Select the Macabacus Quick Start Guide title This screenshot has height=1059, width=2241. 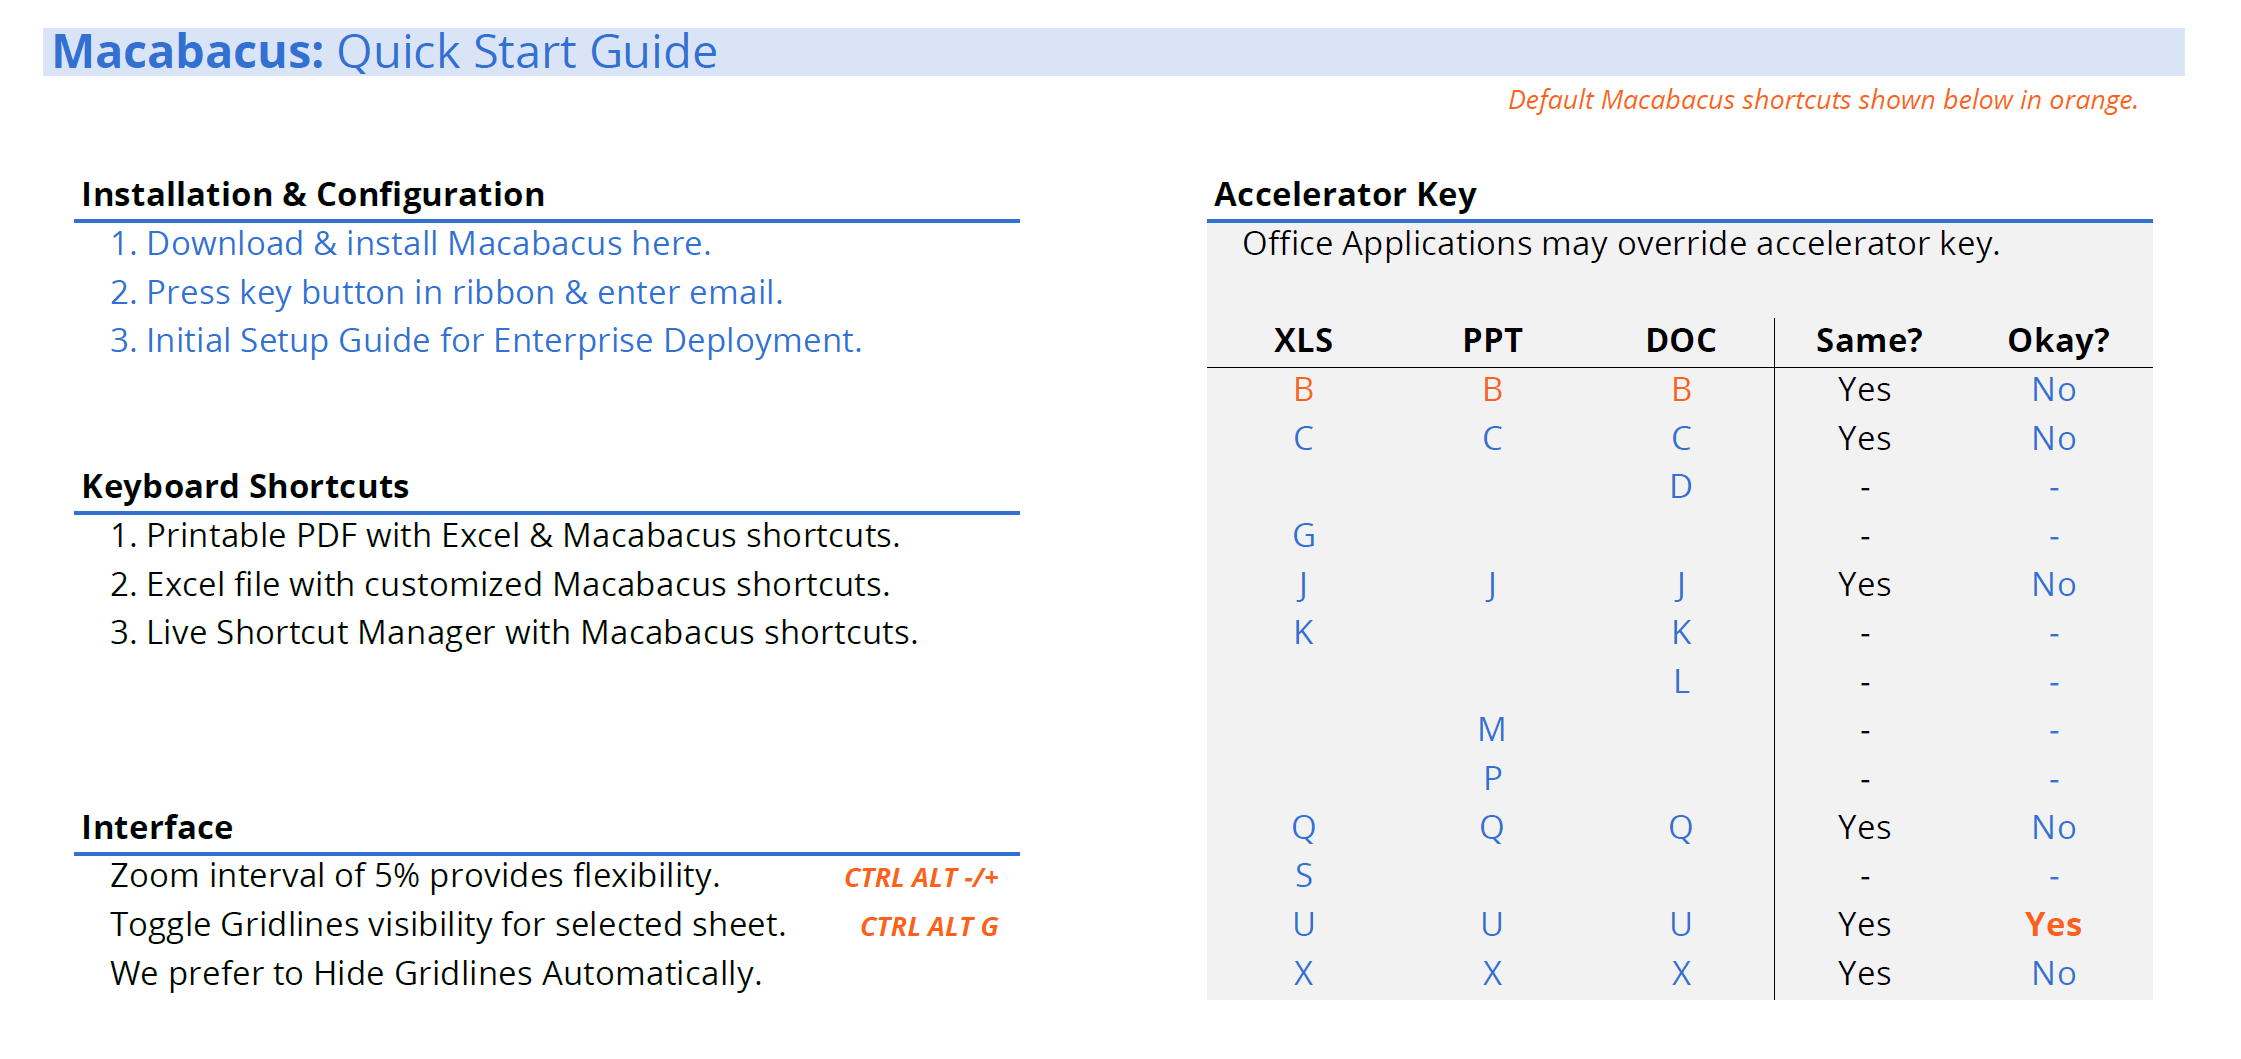pyautogui.click(x=385, y=52)
